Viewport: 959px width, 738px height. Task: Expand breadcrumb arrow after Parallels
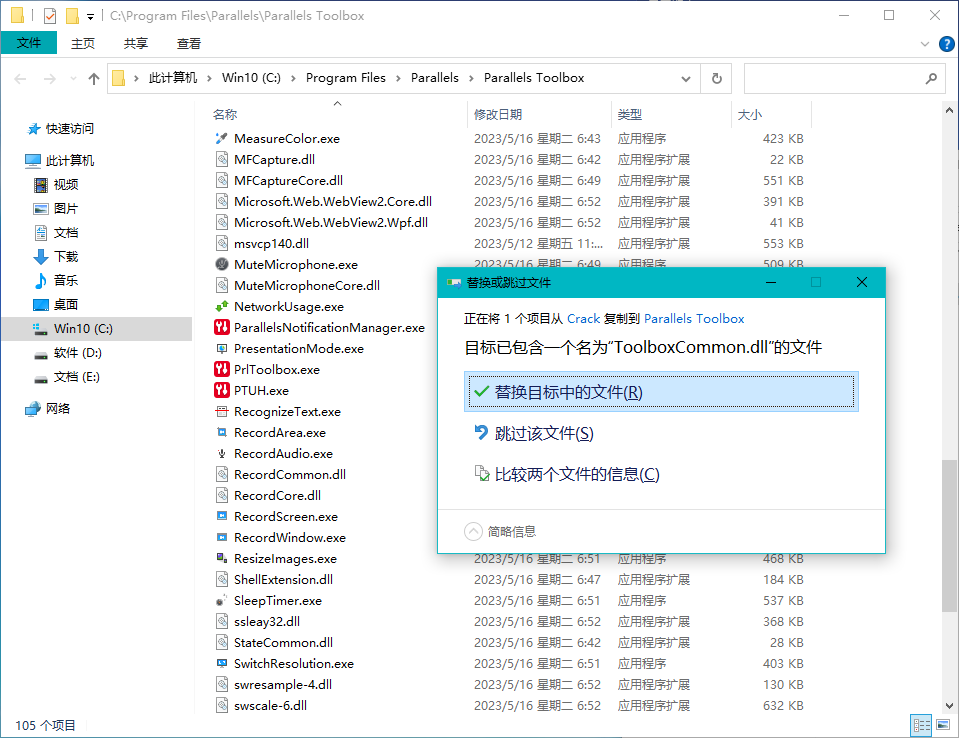click(x=471, y=78)
